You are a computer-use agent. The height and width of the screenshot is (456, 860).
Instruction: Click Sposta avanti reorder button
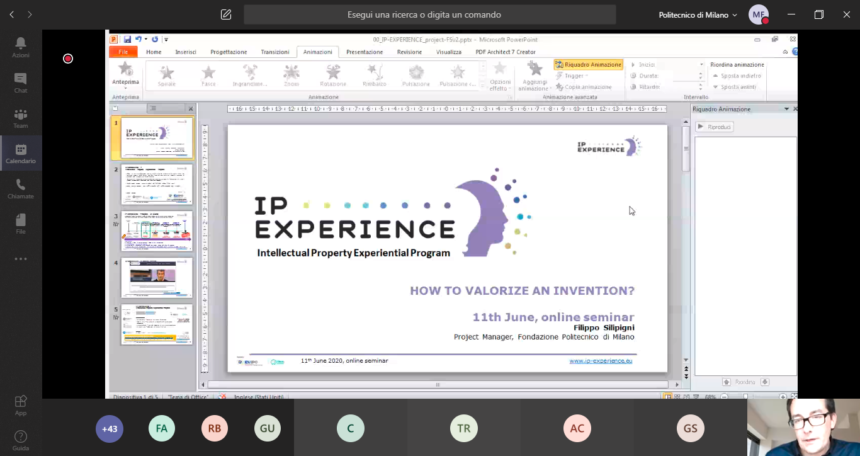click(x=734, y=87)
